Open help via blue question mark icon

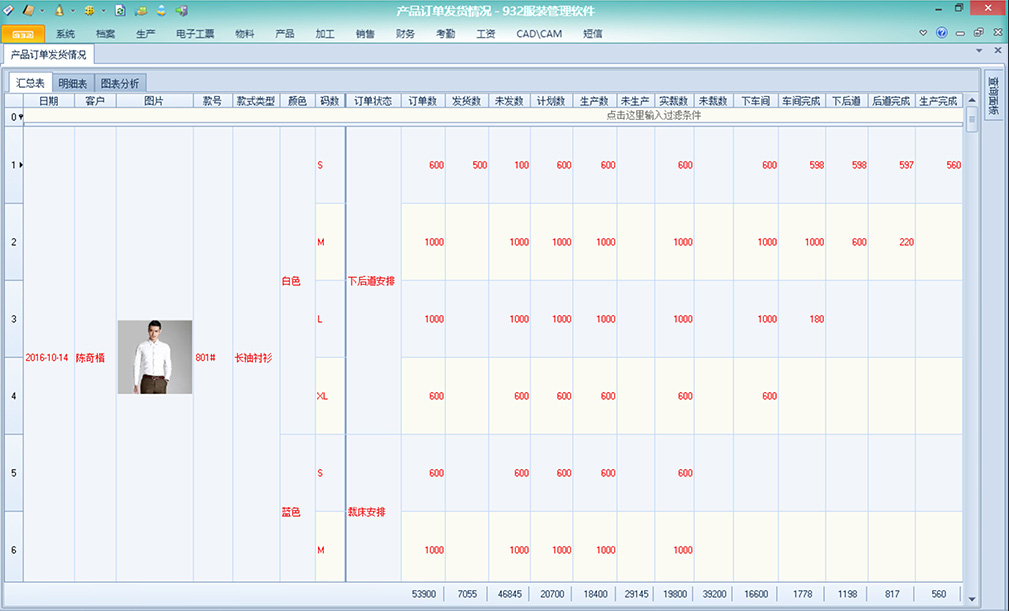(x=941, y=33)
